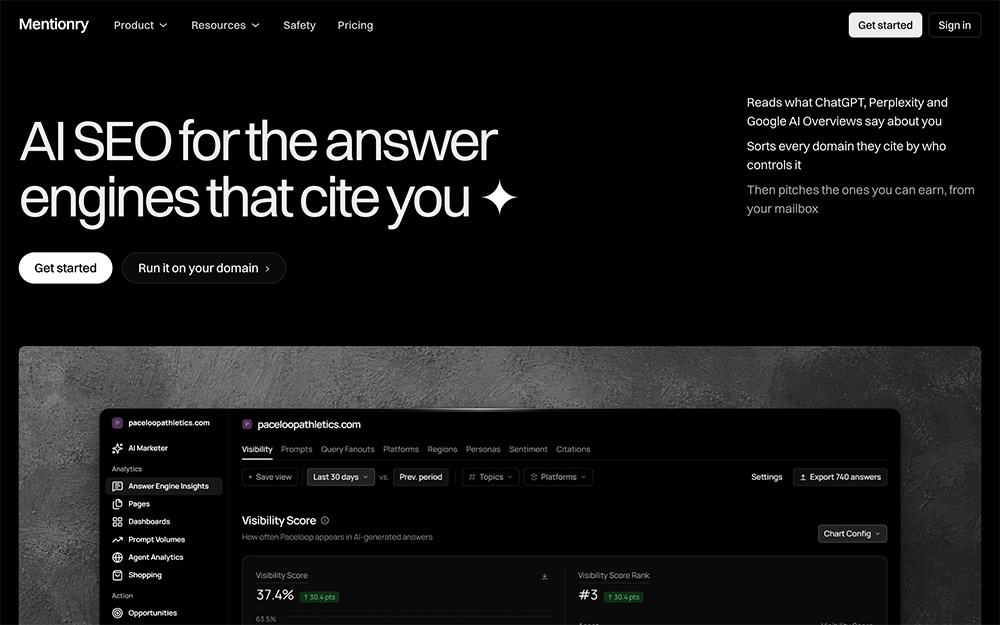1000x625 pixels.
Task: Click Run it on your domain
Action: [204, 268]
